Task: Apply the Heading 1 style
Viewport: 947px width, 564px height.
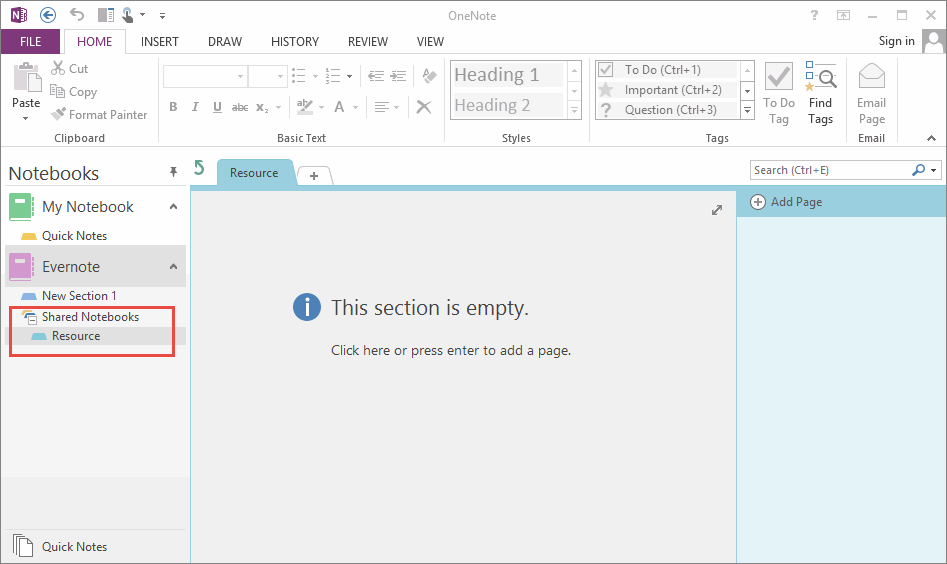Action: 508,75
